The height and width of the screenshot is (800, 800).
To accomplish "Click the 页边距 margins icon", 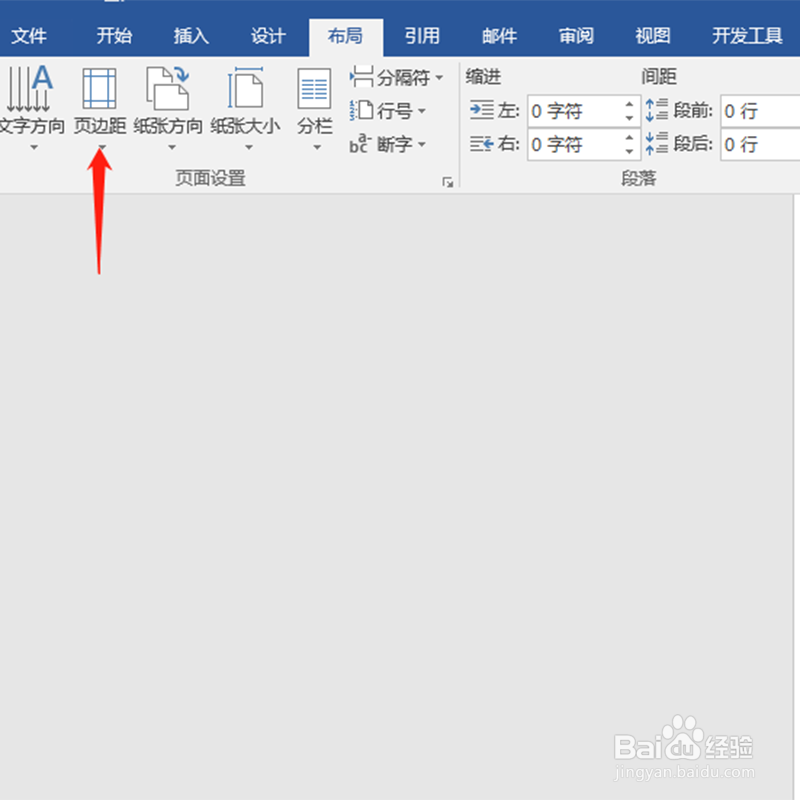I will [99, 89].
